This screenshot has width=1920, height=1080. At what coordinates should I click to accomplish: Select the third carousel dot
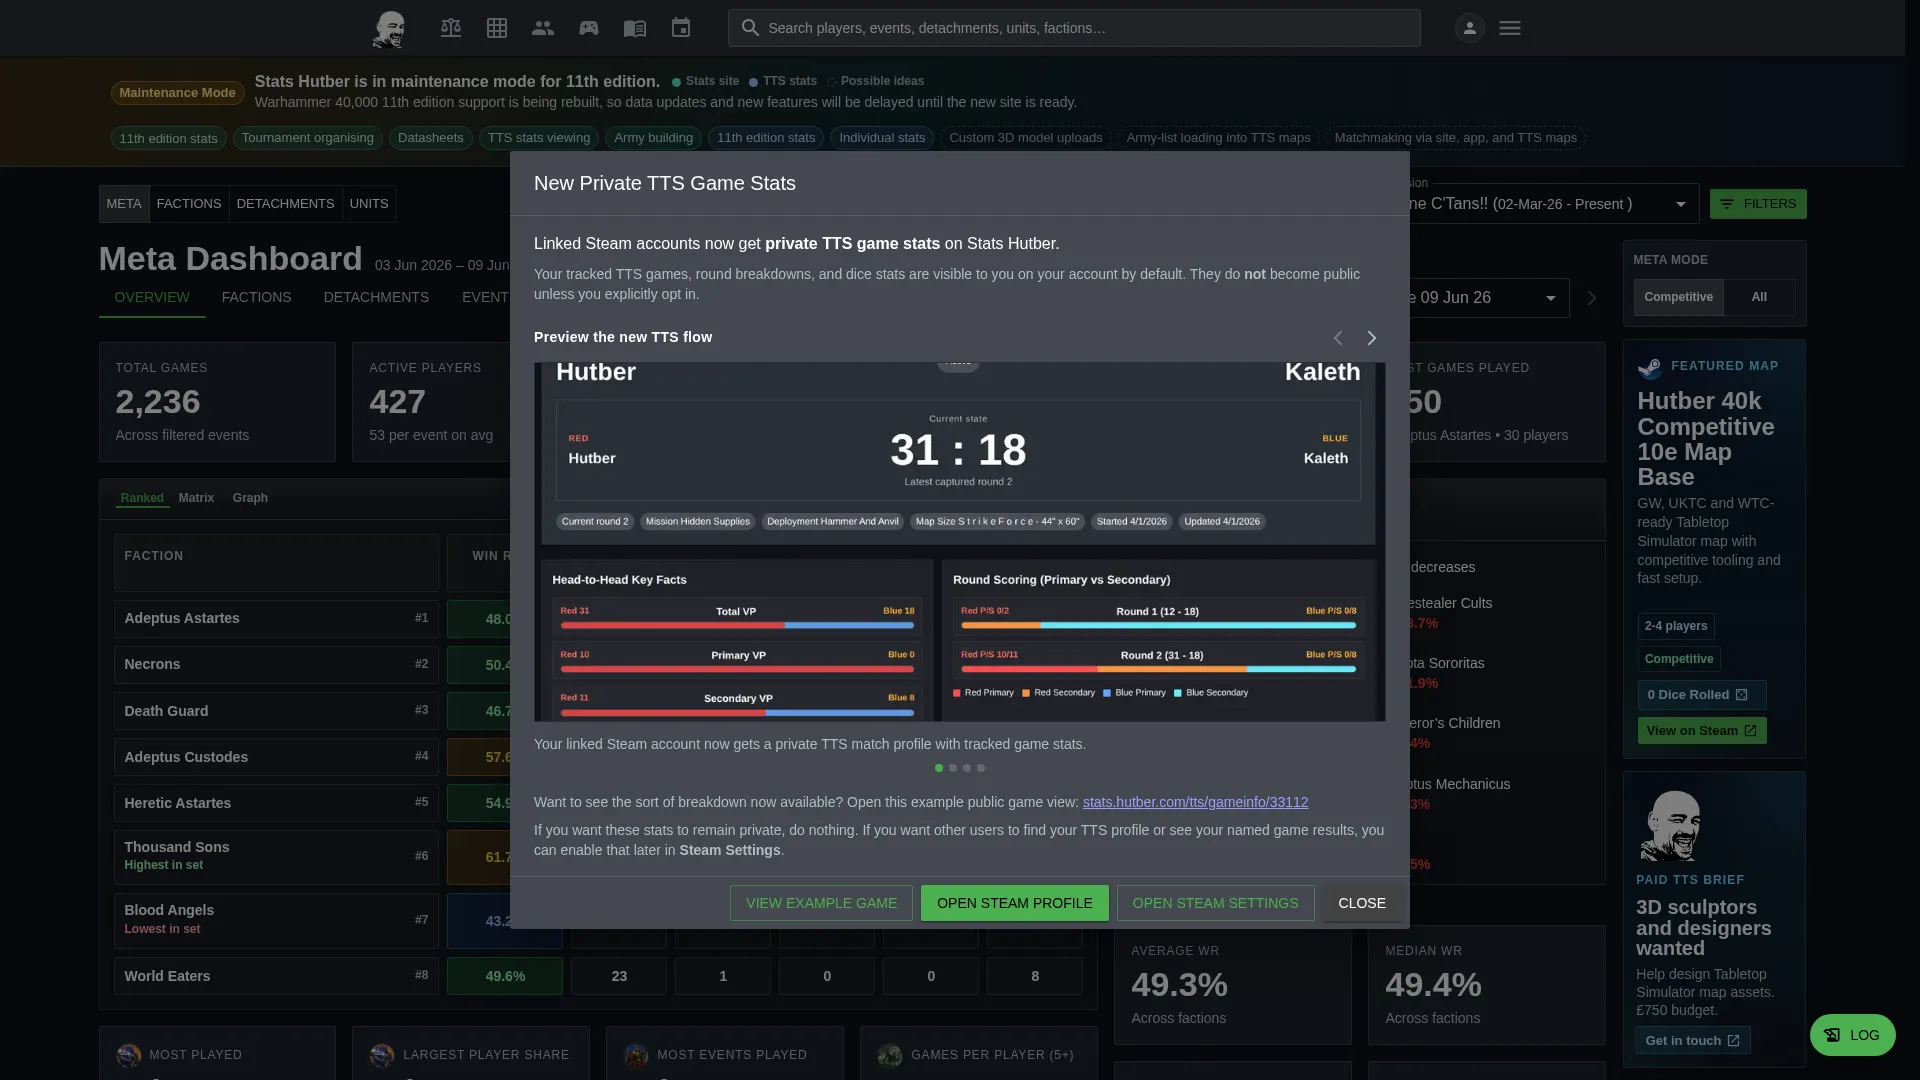[967, 768]
